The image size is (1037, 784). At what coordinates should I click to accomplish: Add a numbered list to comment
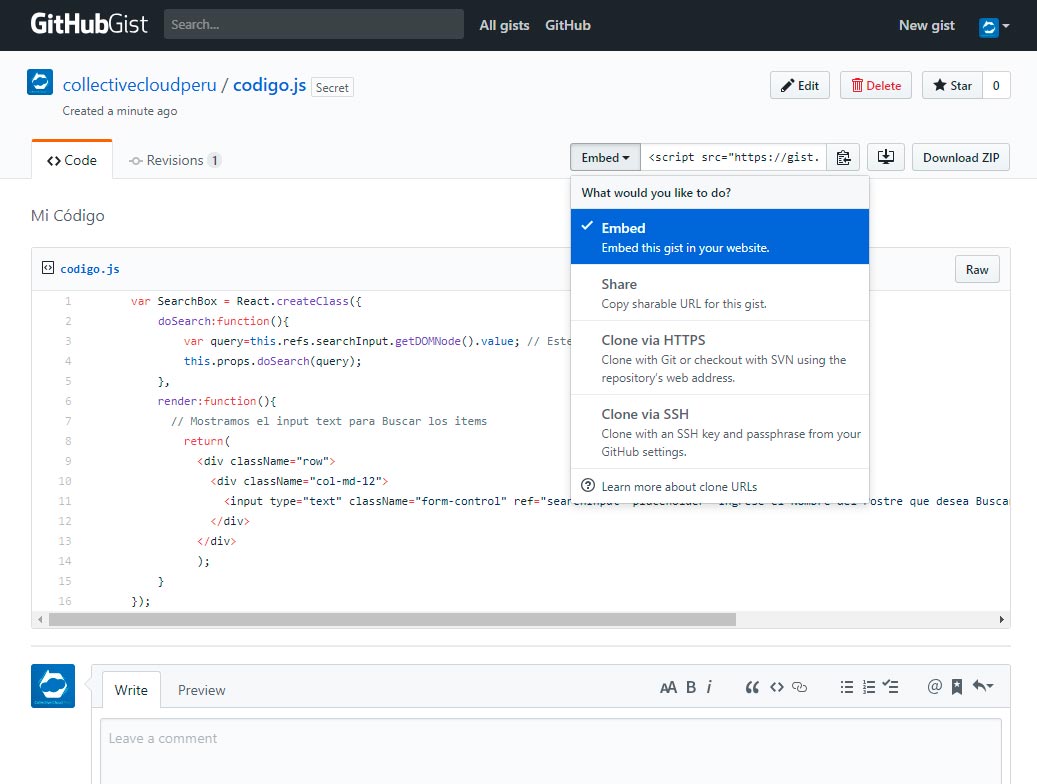pos(869,687)
